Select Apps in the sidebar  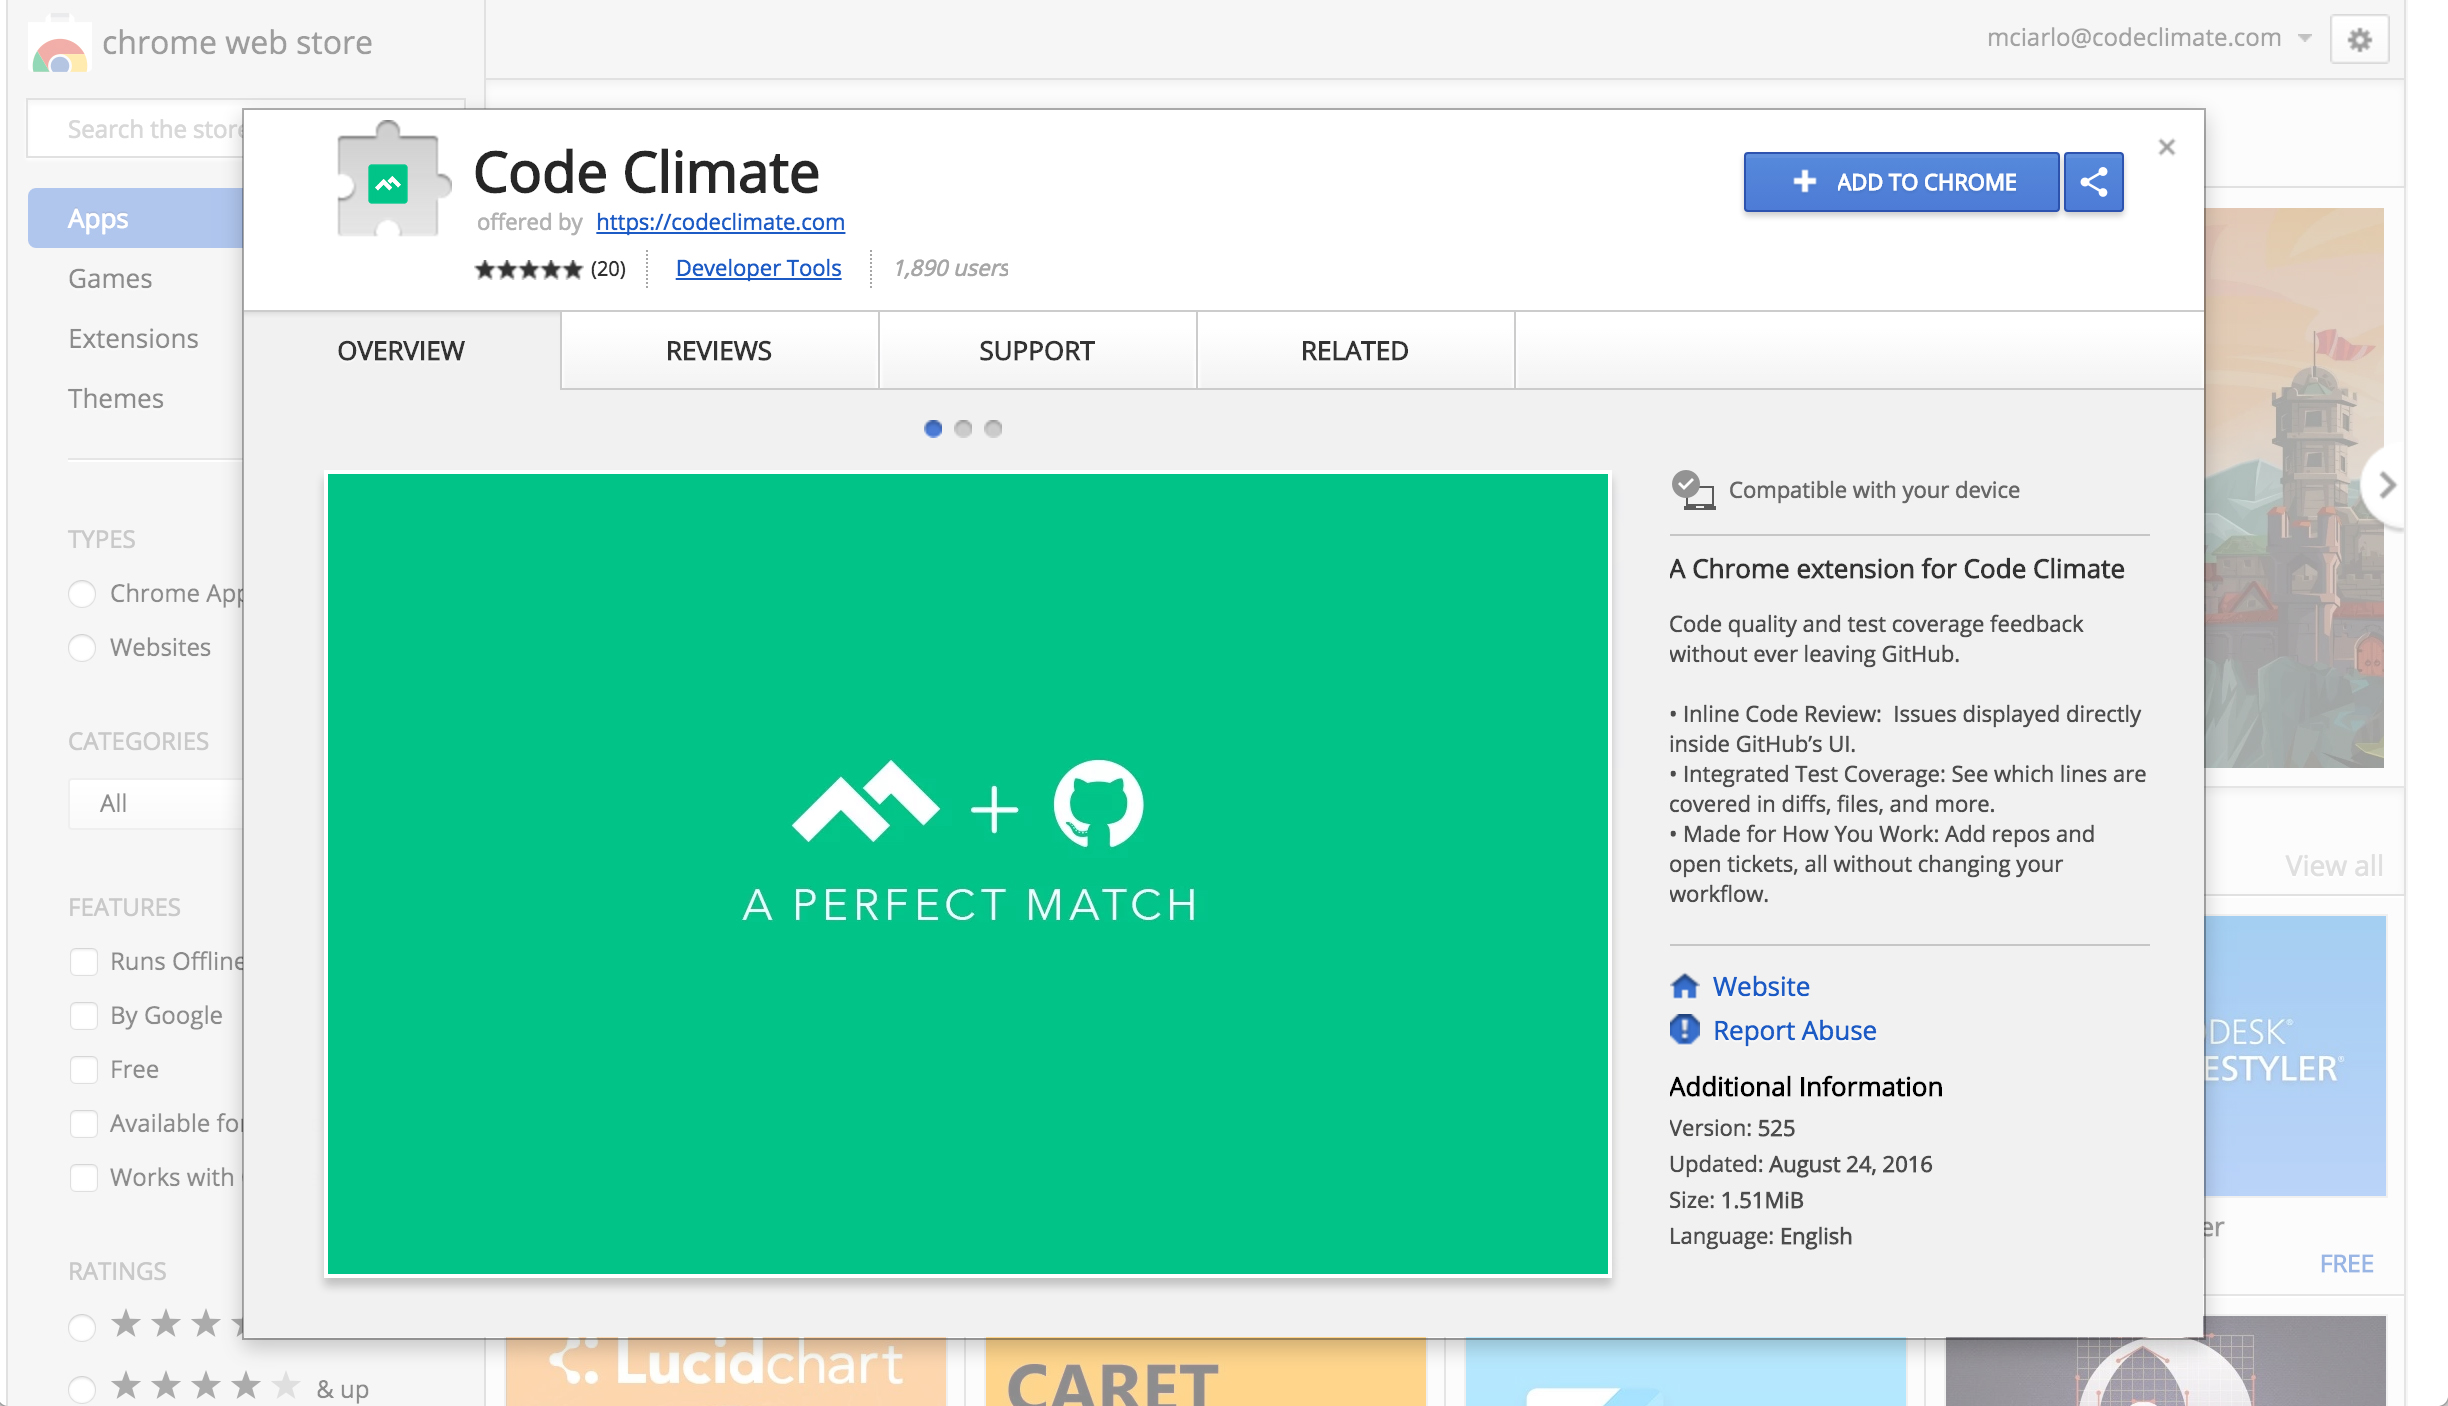pos(136,218)
